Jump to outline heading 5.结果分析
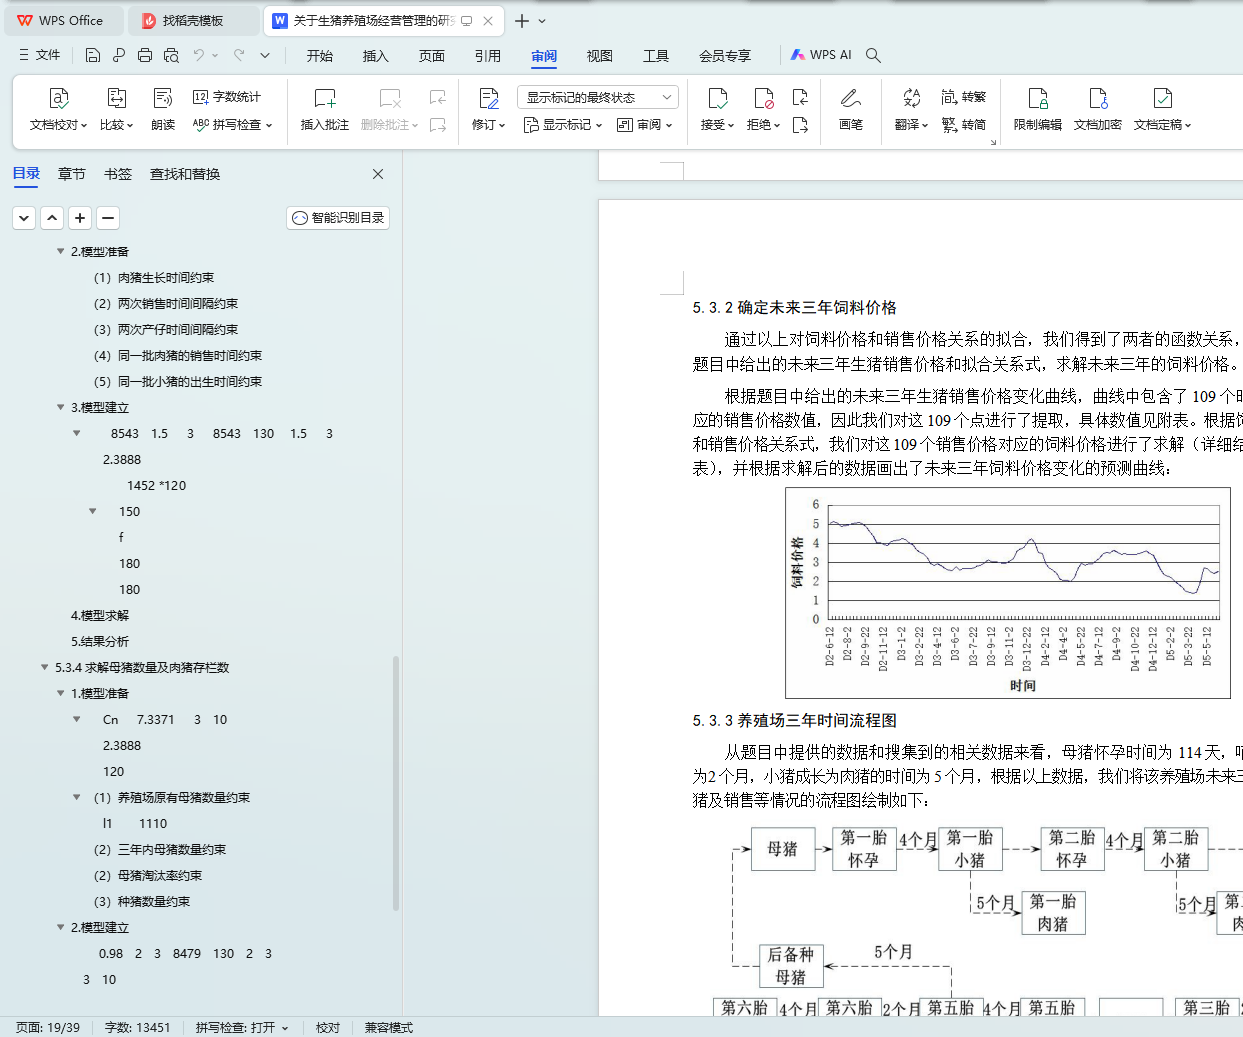The height and width of the screenshot is (1037, 1243). coord(100,641)
